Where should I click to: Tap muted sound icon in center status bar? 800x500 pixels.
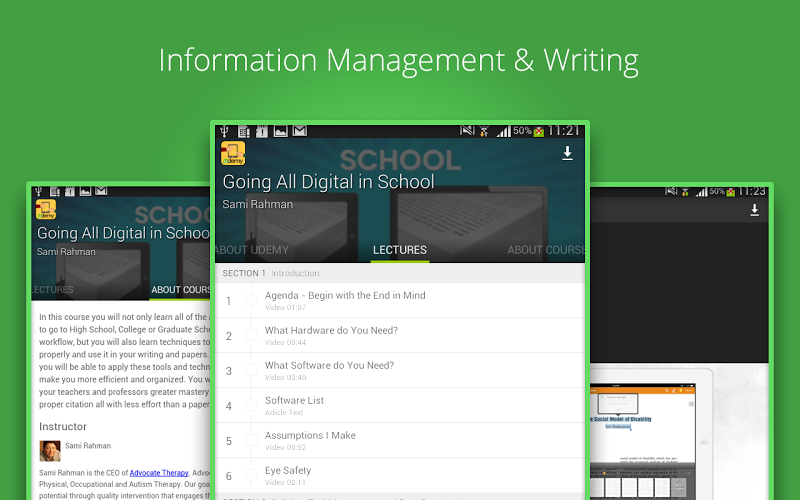[467, 131]
